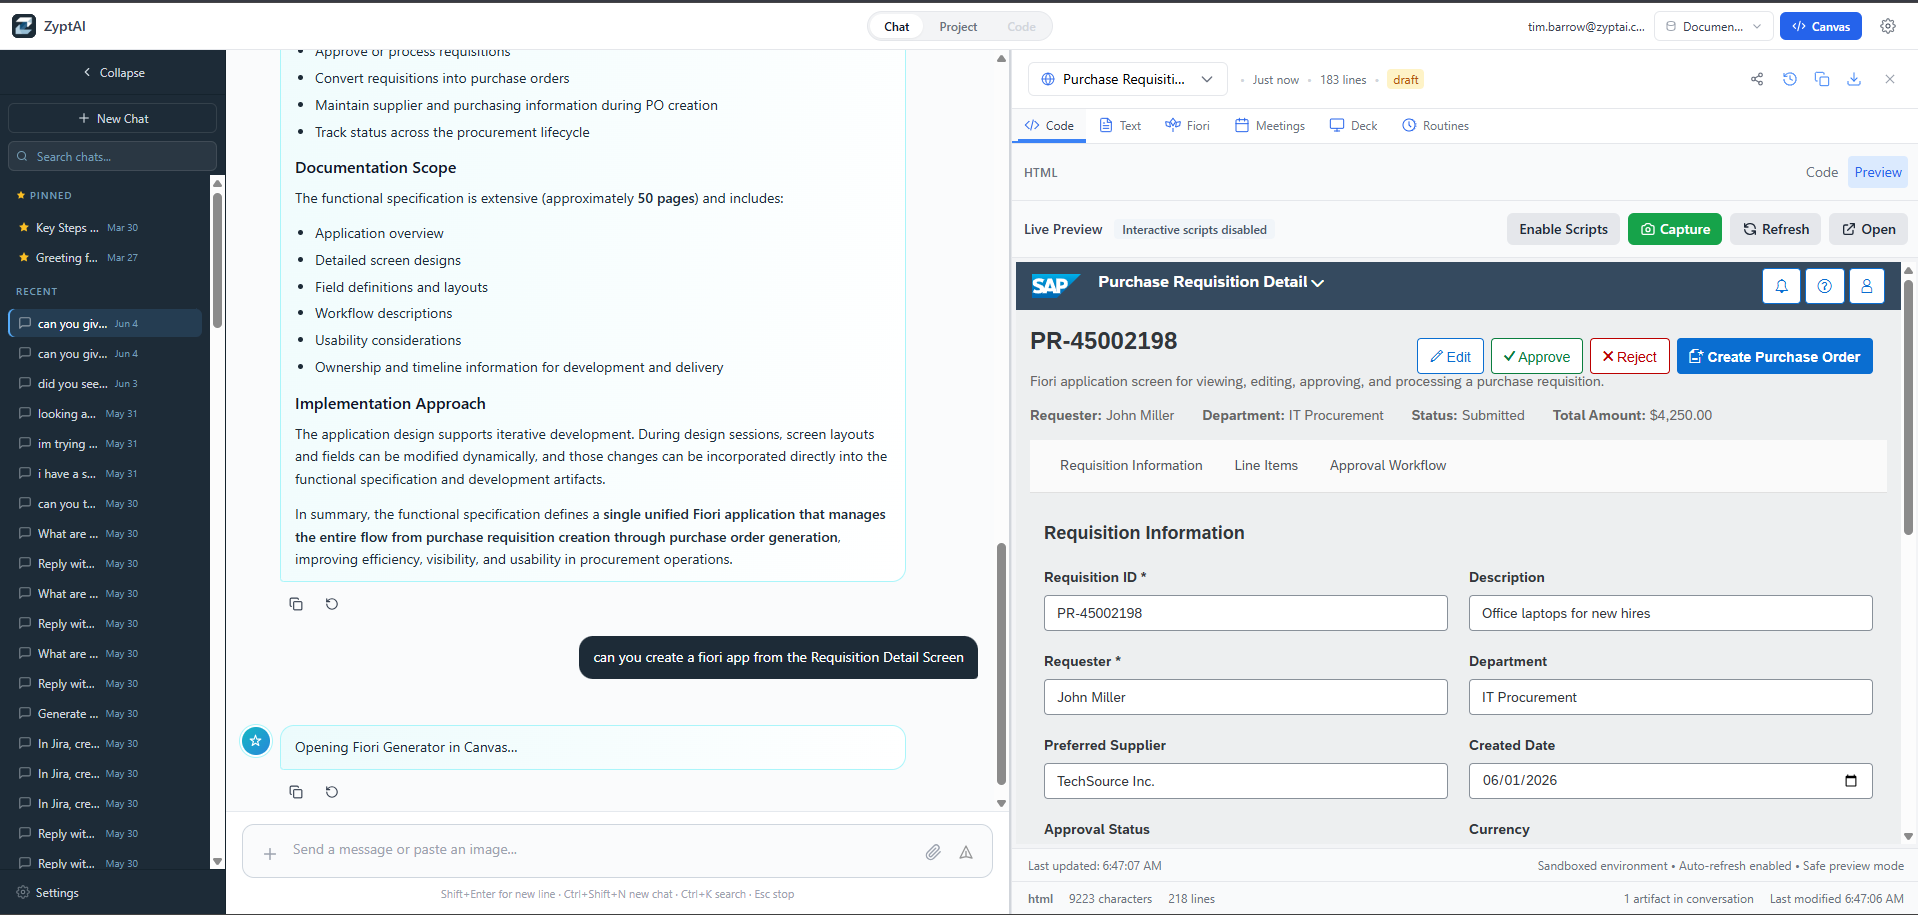Click the chat conversation scrollbar

(x=1001, y=664)
